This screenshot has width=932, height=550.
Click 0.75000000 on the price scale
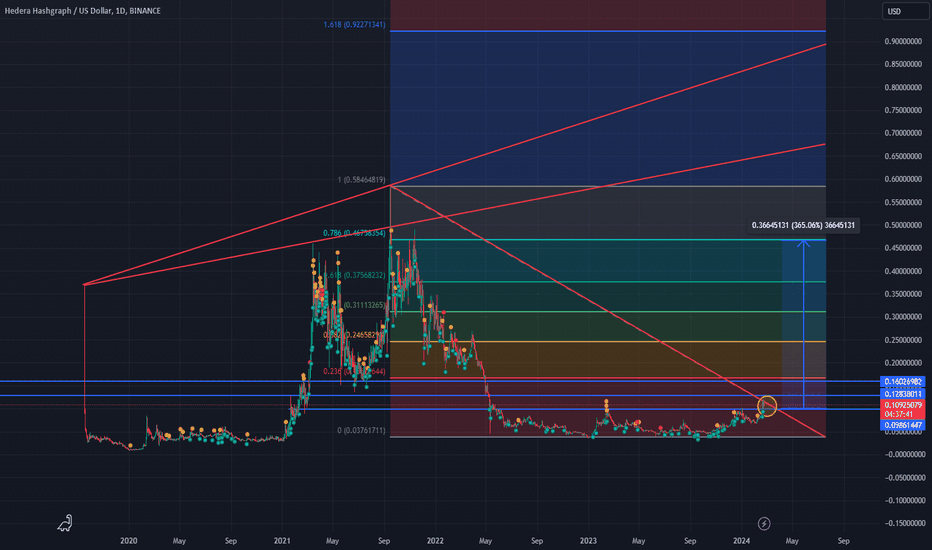[x=903, y=111]
